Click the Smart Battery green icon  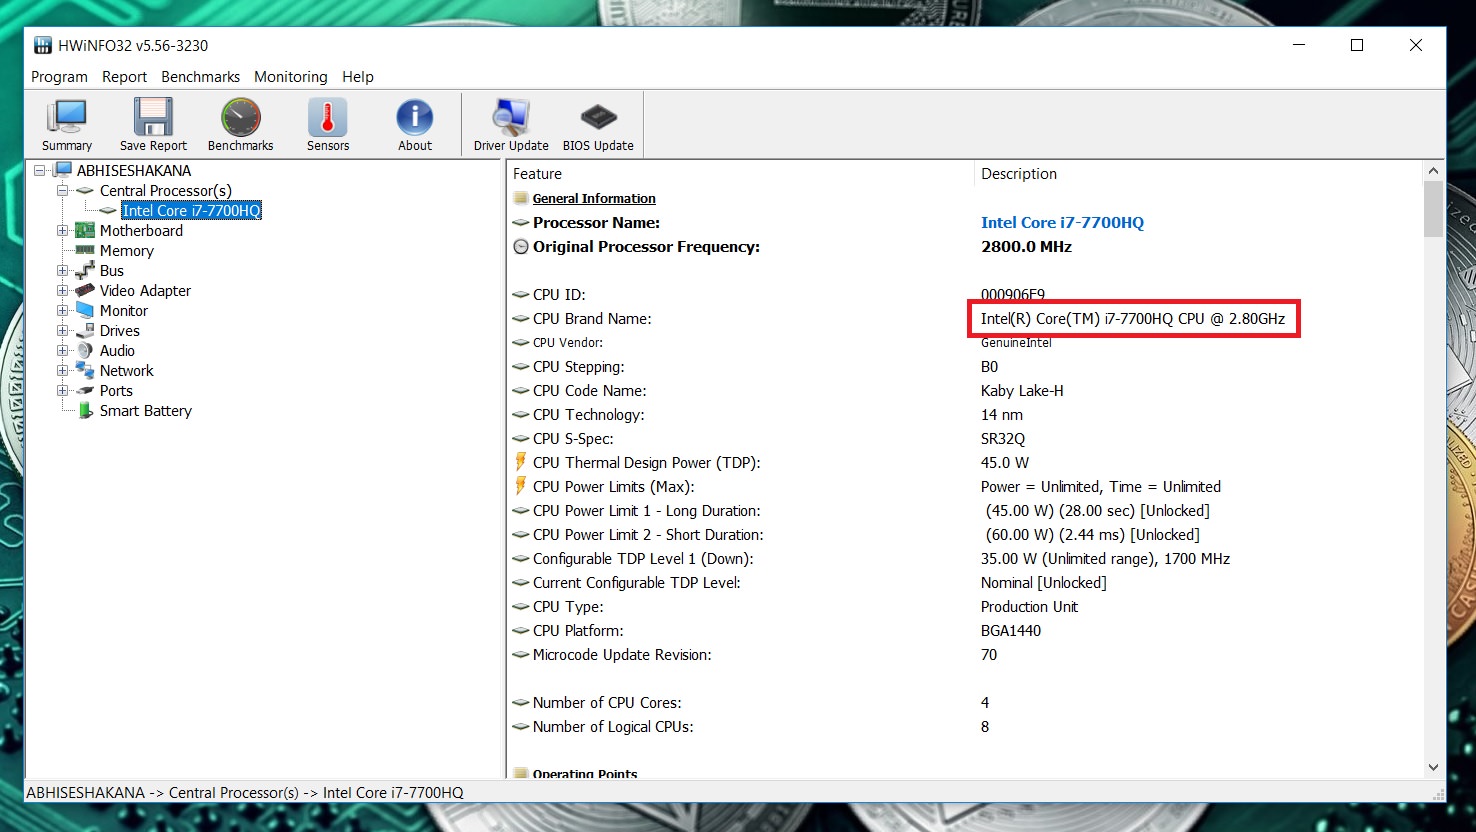tap(85, 410)
